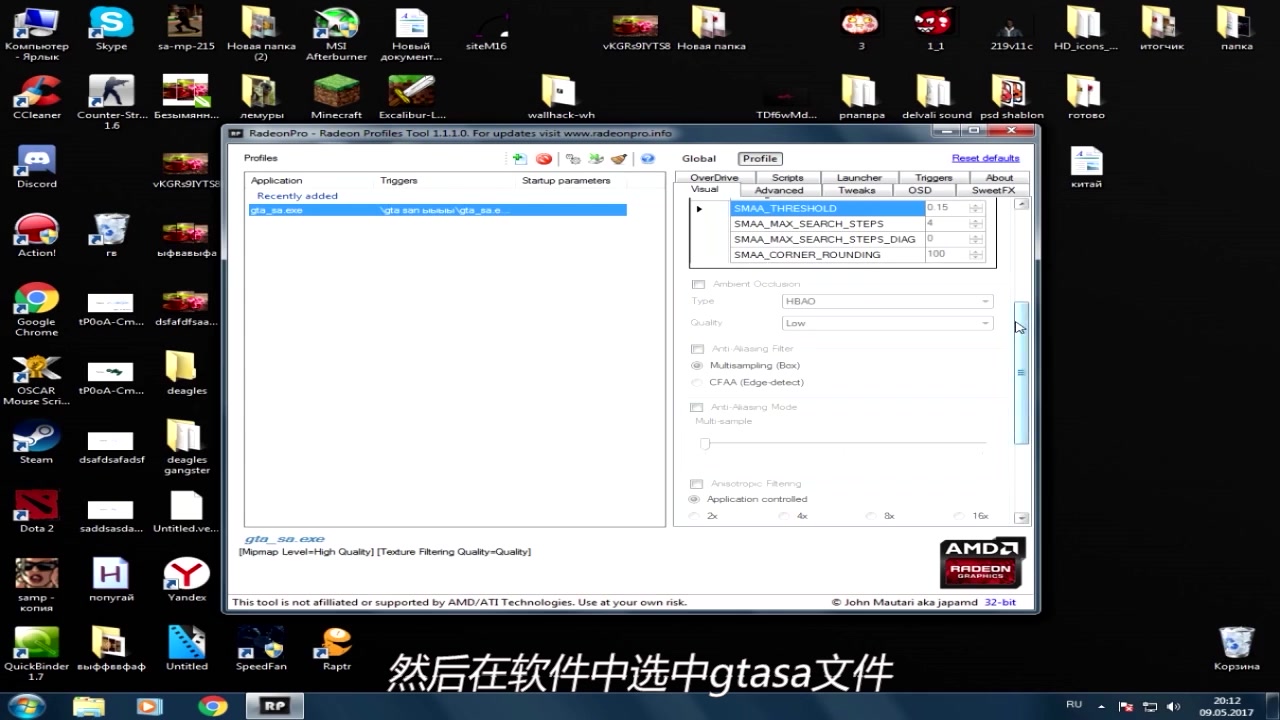Select the 4x anisotropic option
Image resolution: width=1280 pixels, height=720 pixels.
pyautogui.click(x=785, y=516)
